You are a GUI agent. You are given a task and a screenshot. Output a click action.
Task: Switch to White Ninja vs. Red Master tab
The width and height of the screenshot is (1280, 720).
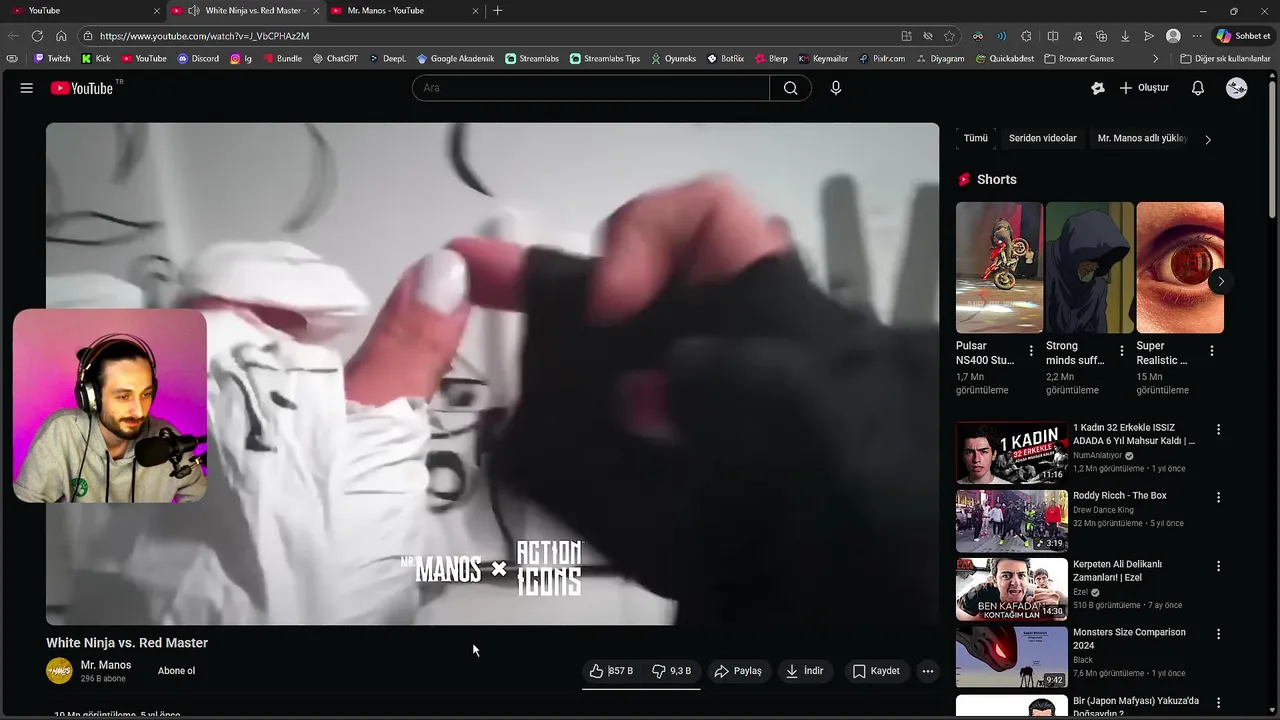(245, 11)
